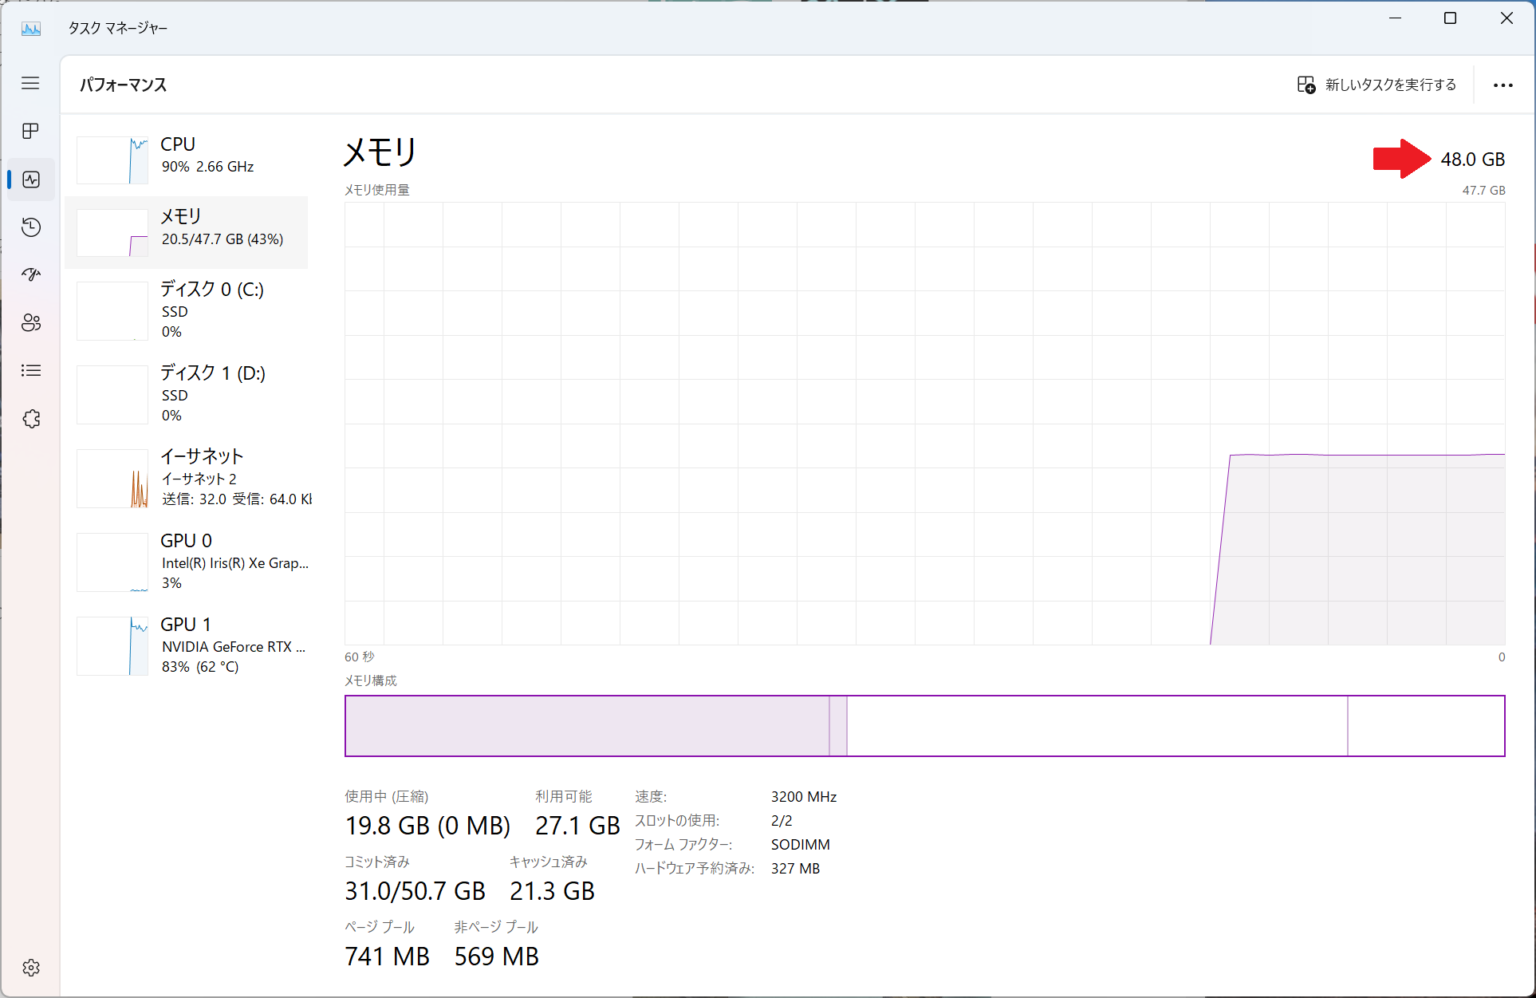Open the Startup apps page icon
Image resolution: width=1536 pixels, height=998 pixels.
(31, 275)
